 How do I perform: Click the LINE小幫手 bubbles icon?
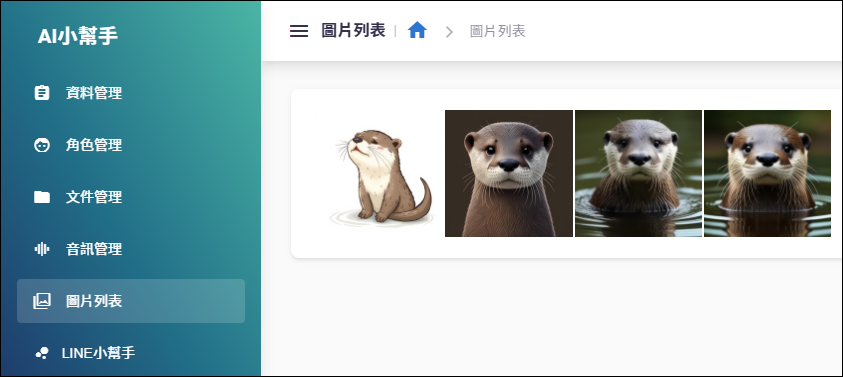click(x=42, y=353)
